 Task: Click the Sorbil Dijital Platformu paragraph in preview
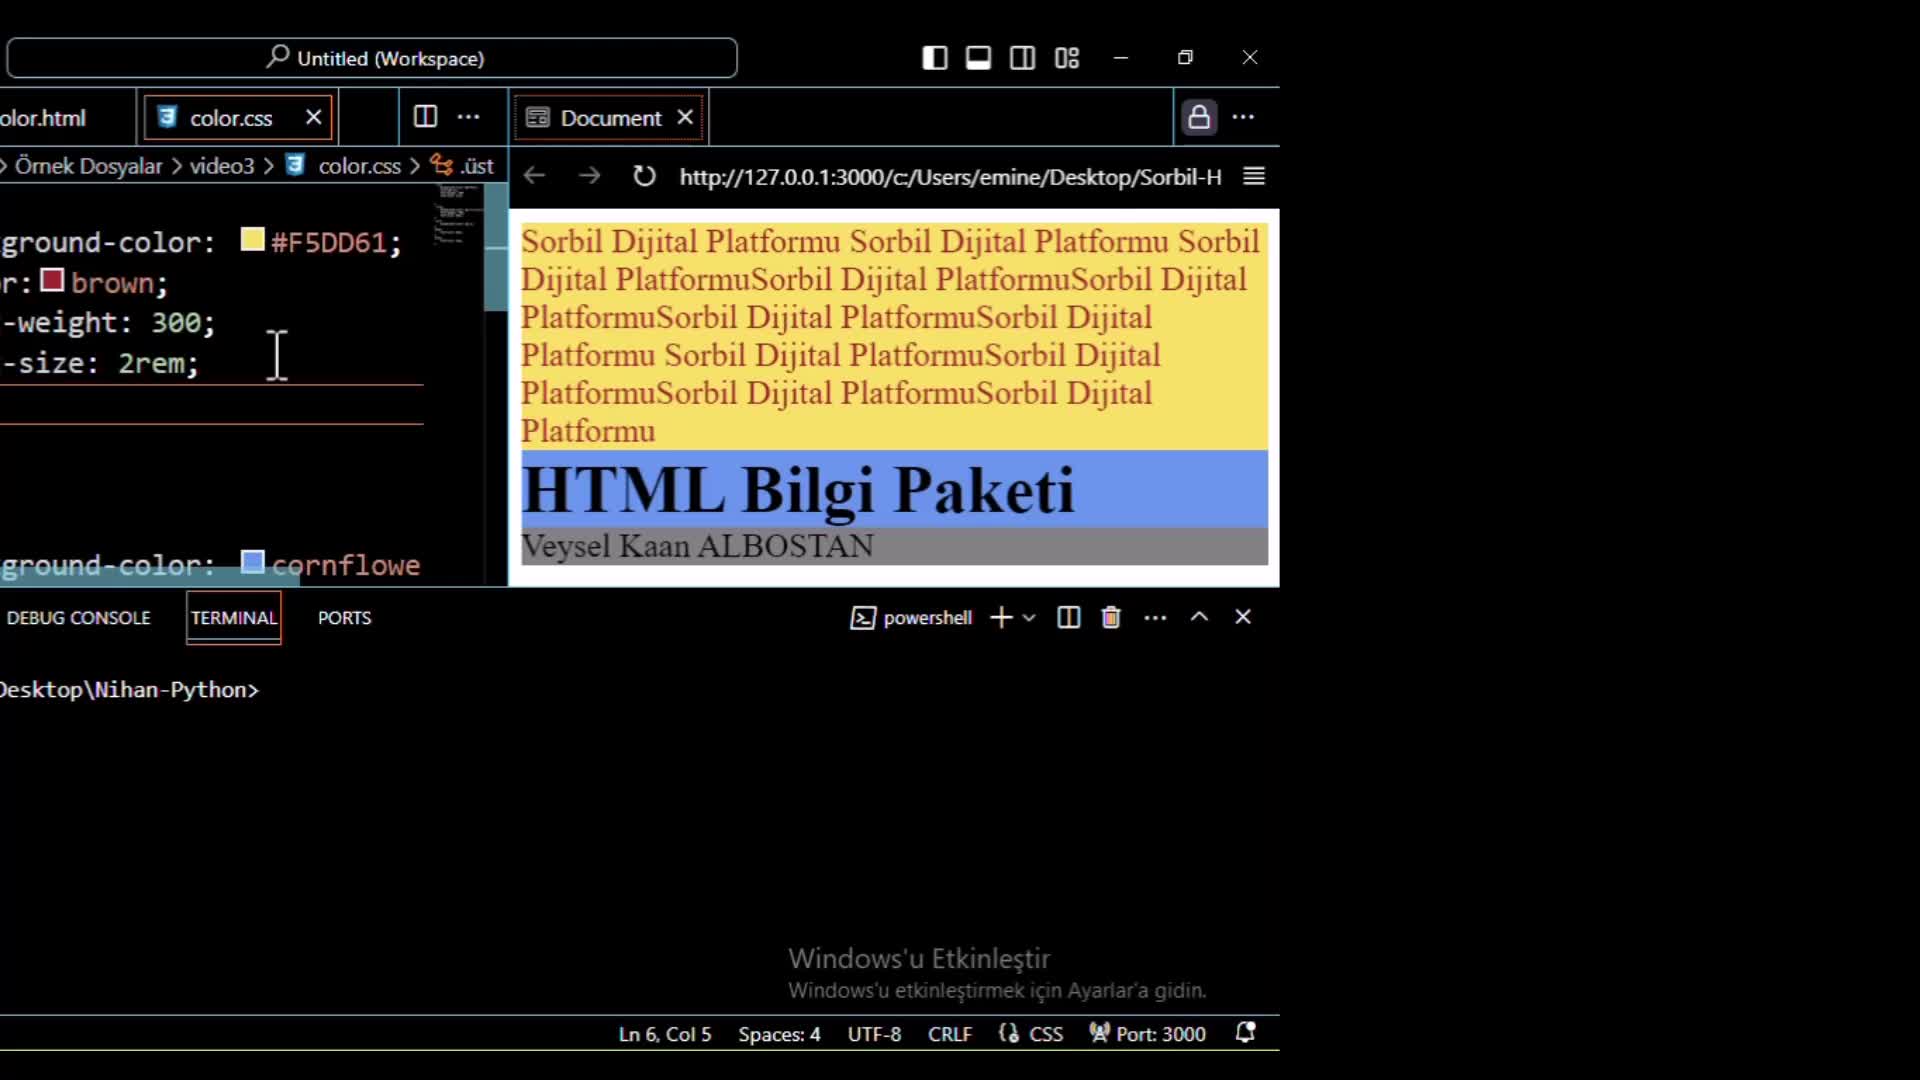pyautogui.click(x=894, y=336)
